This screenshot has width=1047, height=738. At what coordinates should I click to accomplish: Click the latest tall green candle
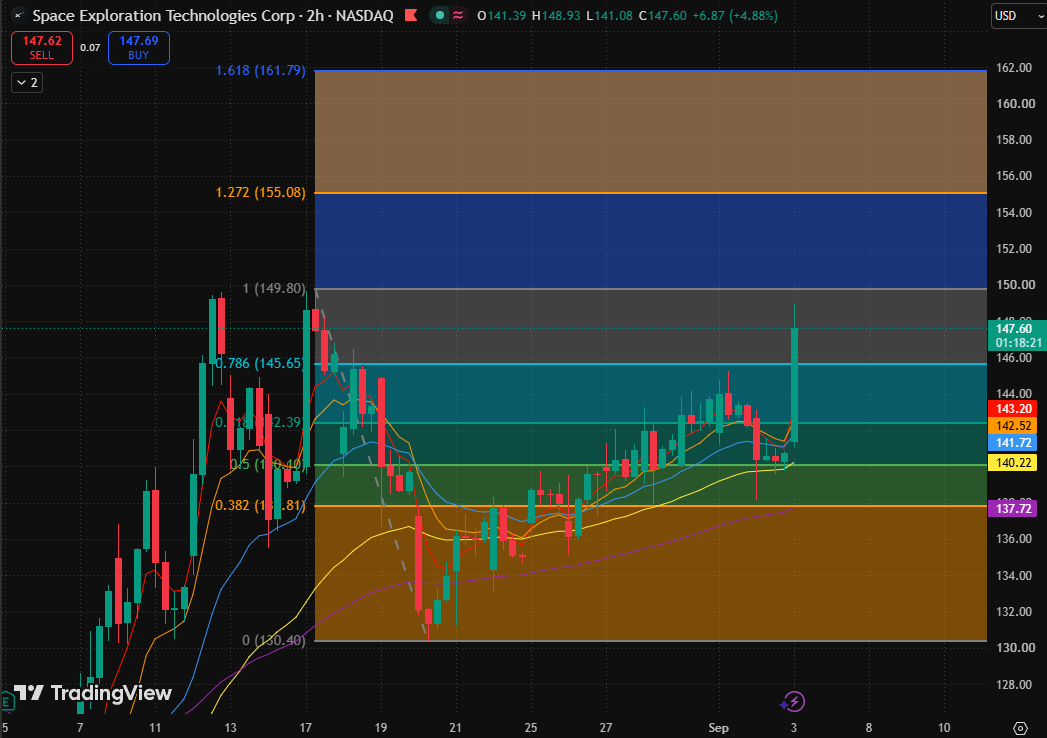click(795, 384)
